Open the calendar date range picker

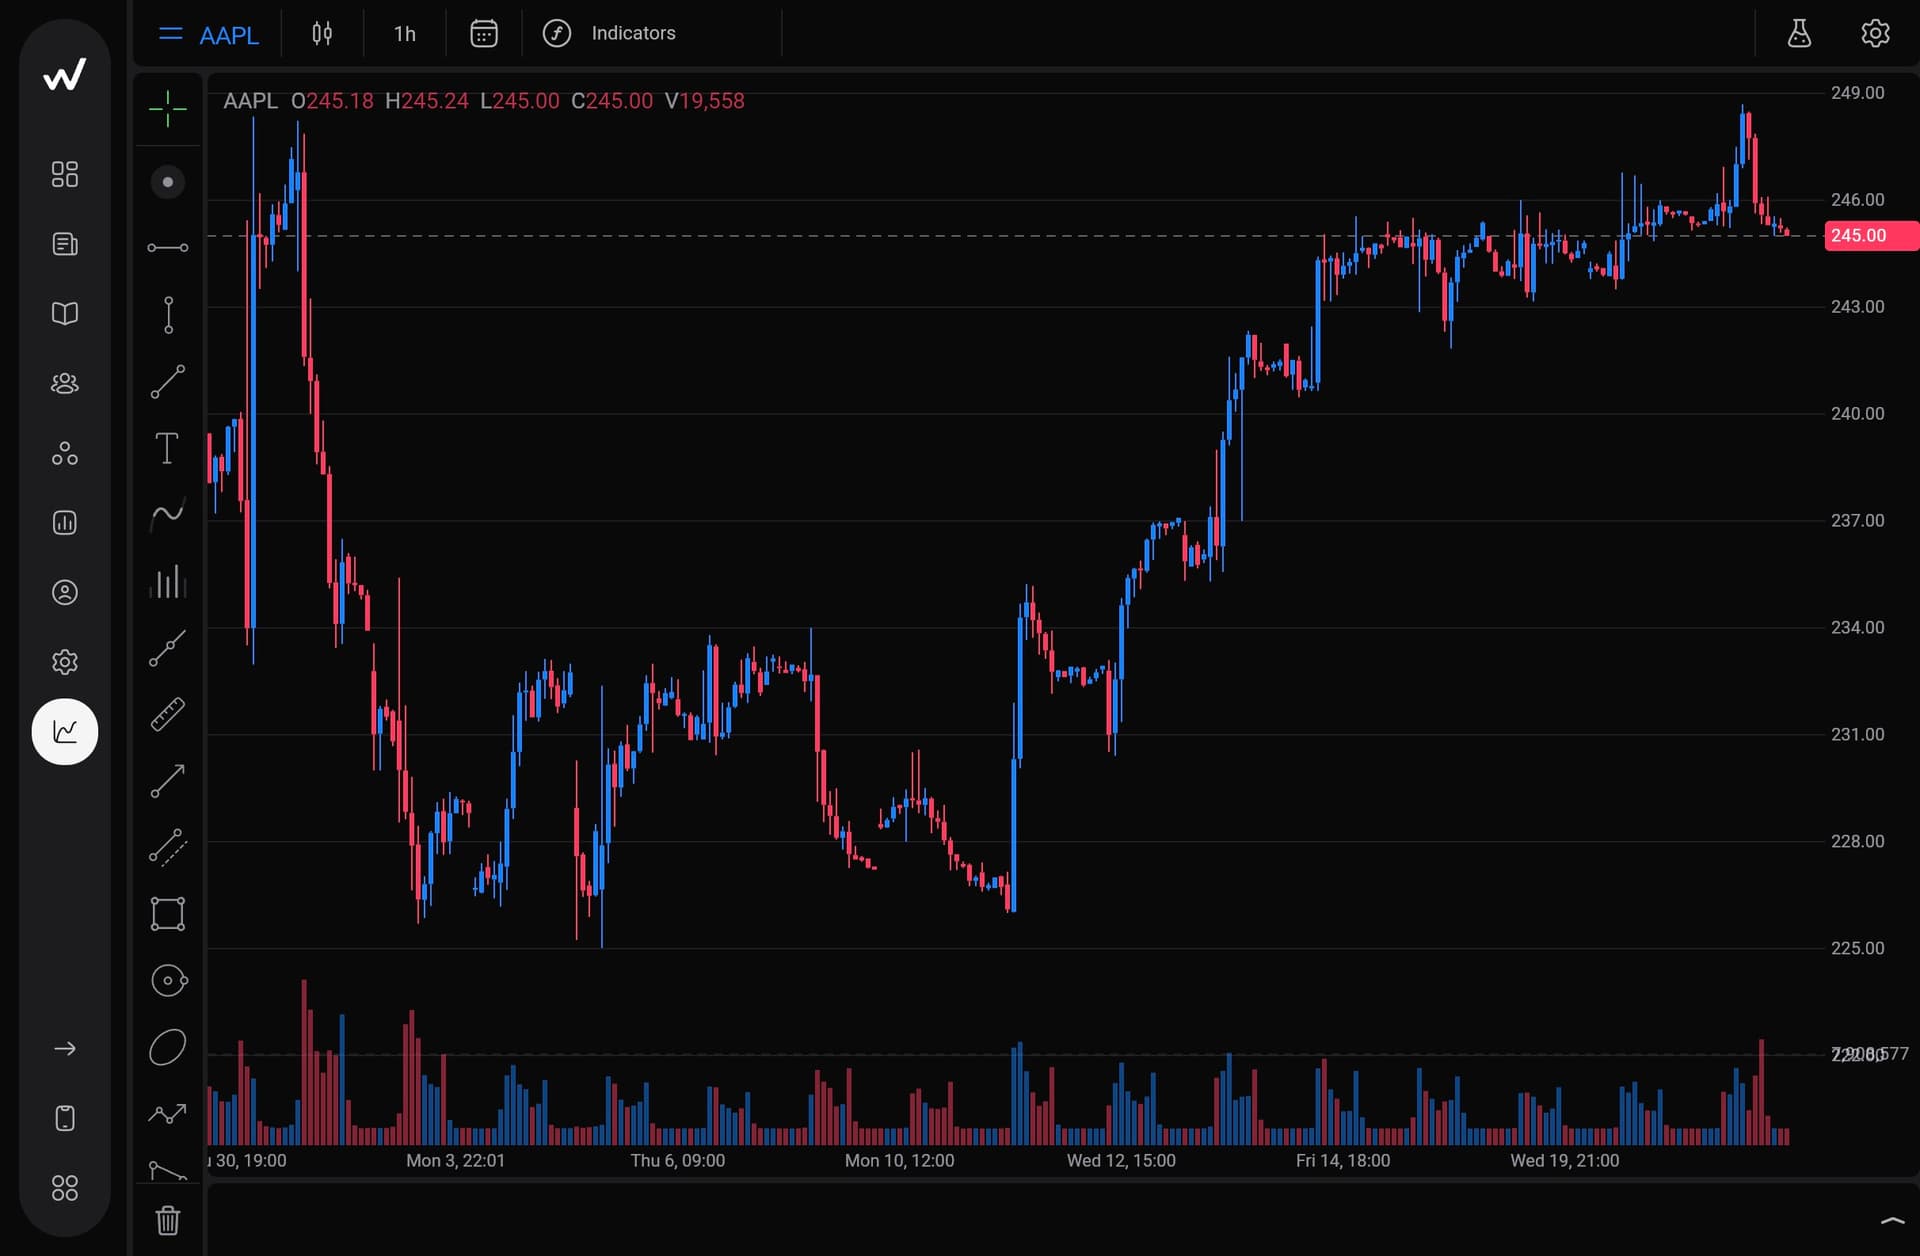(484, 34)
